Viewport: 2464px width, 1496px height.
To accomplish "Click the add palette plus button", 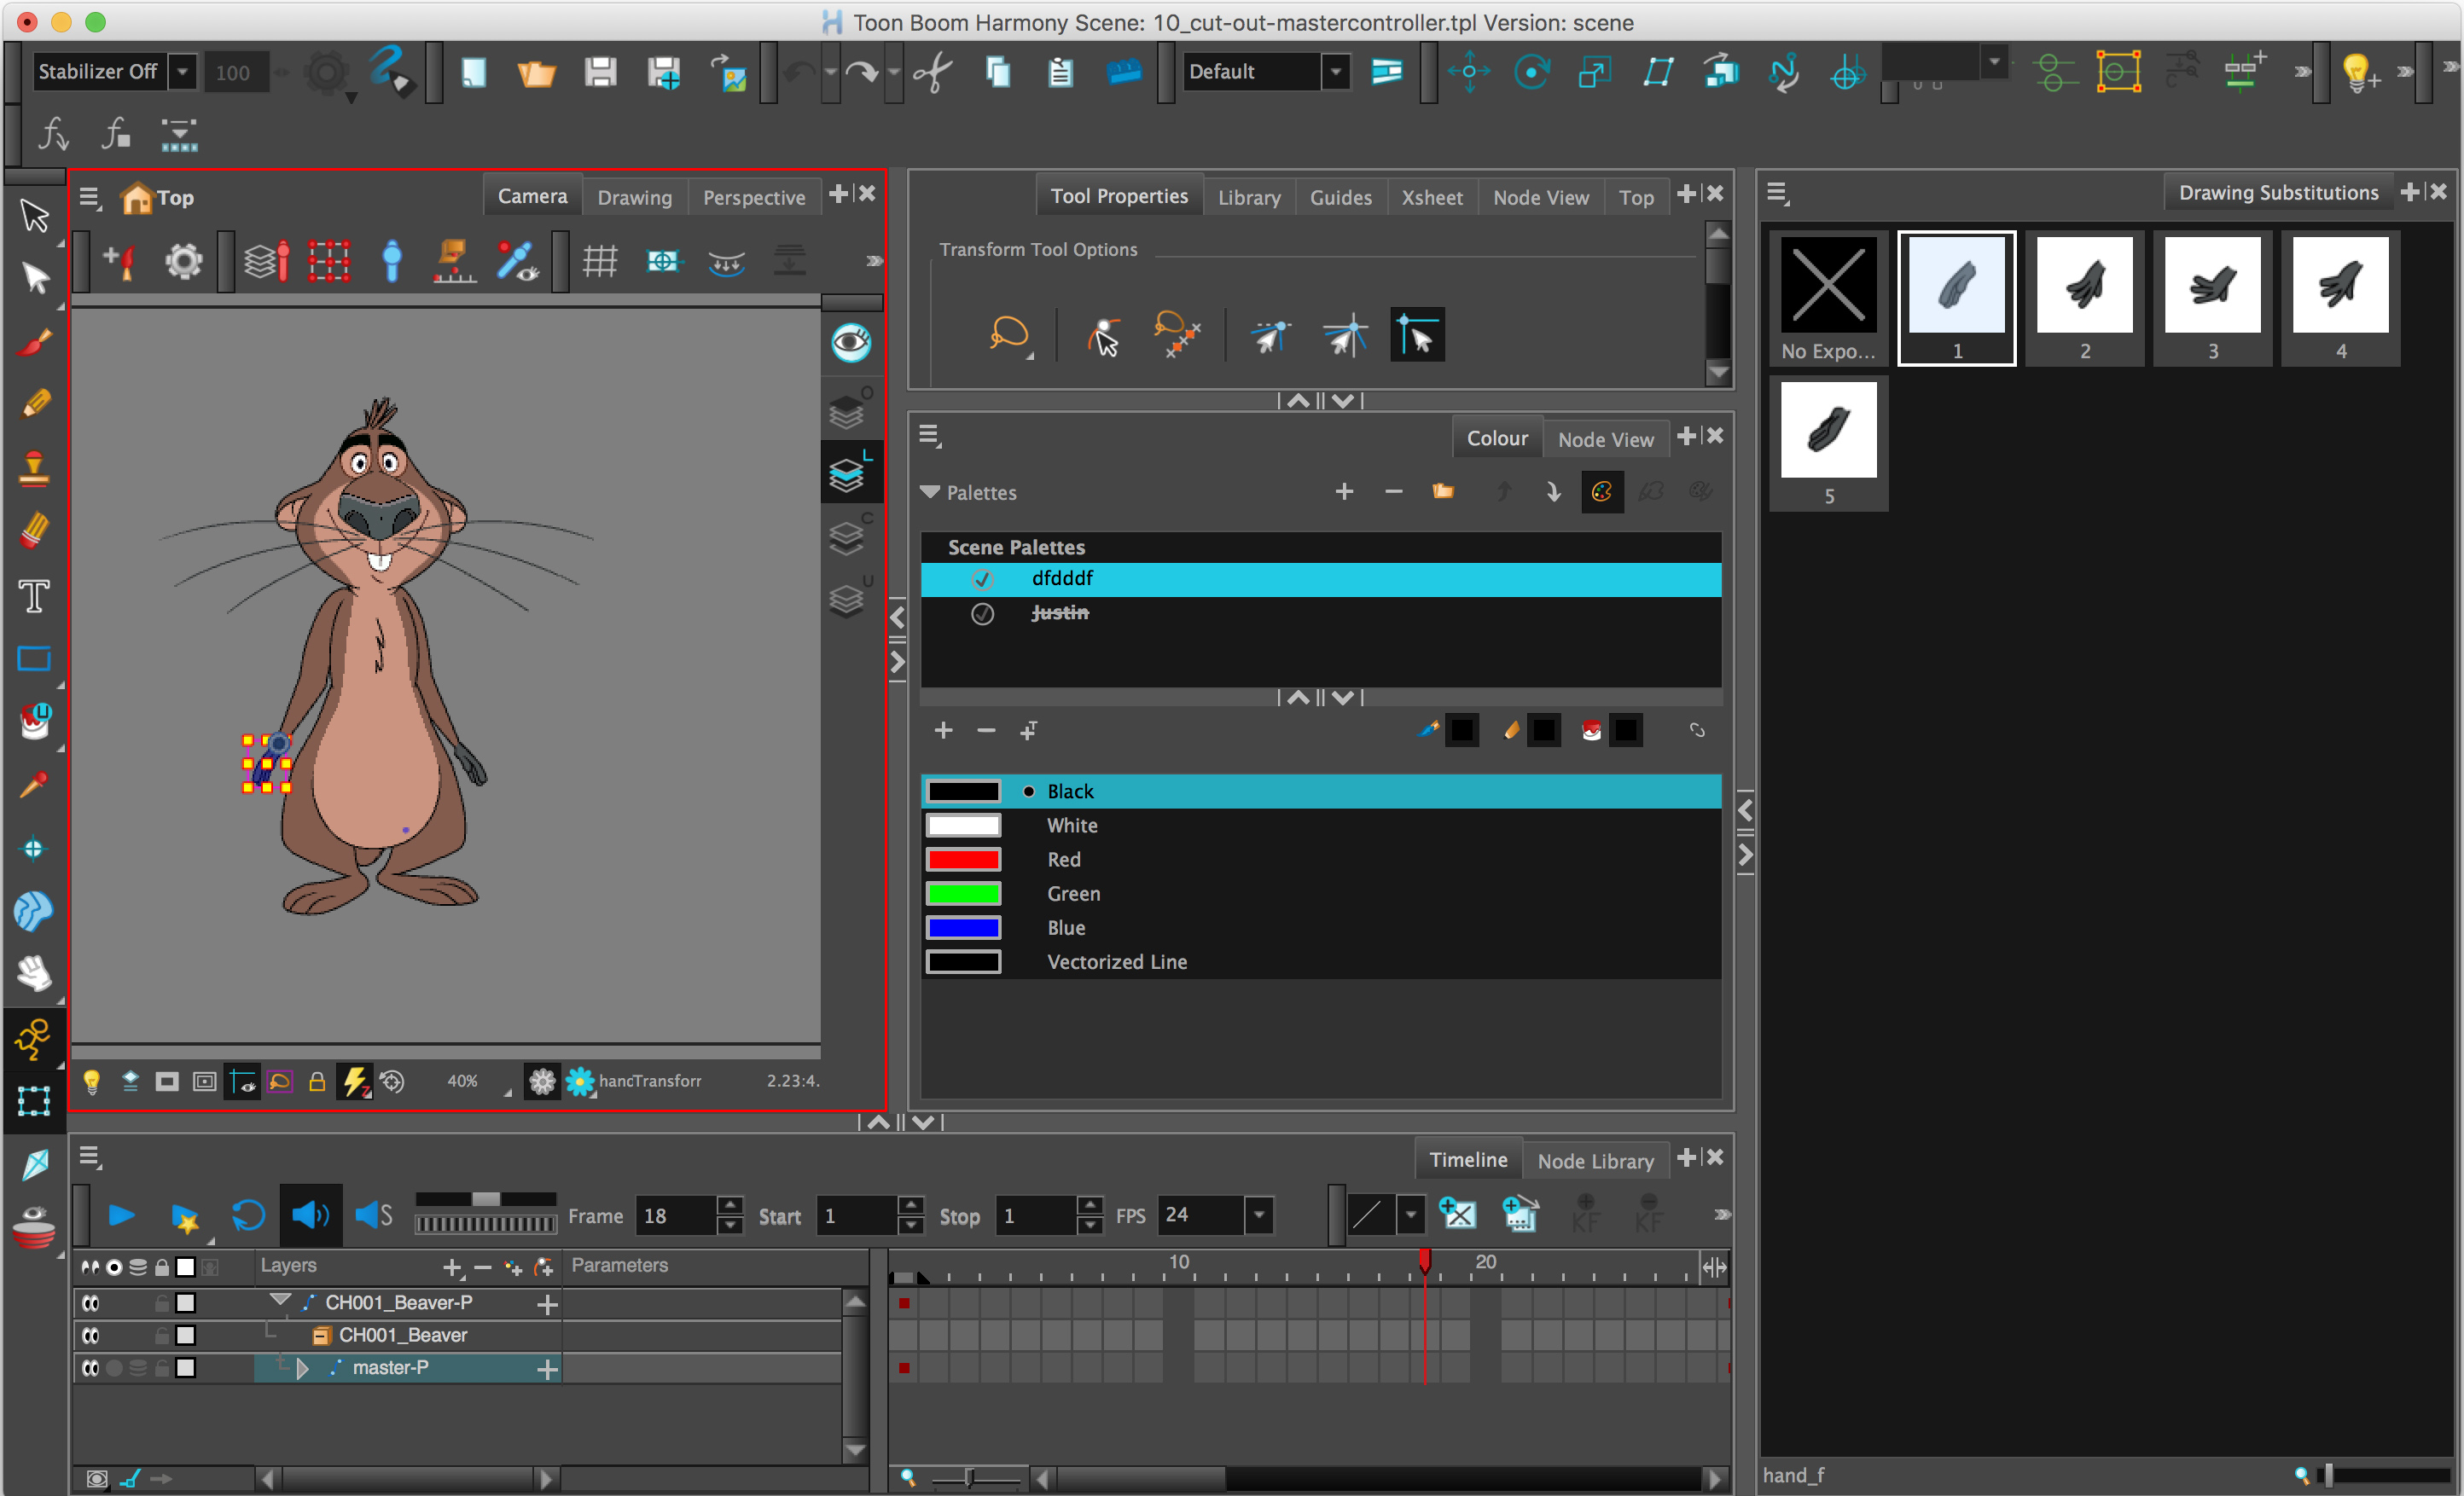I will 1343,491.
